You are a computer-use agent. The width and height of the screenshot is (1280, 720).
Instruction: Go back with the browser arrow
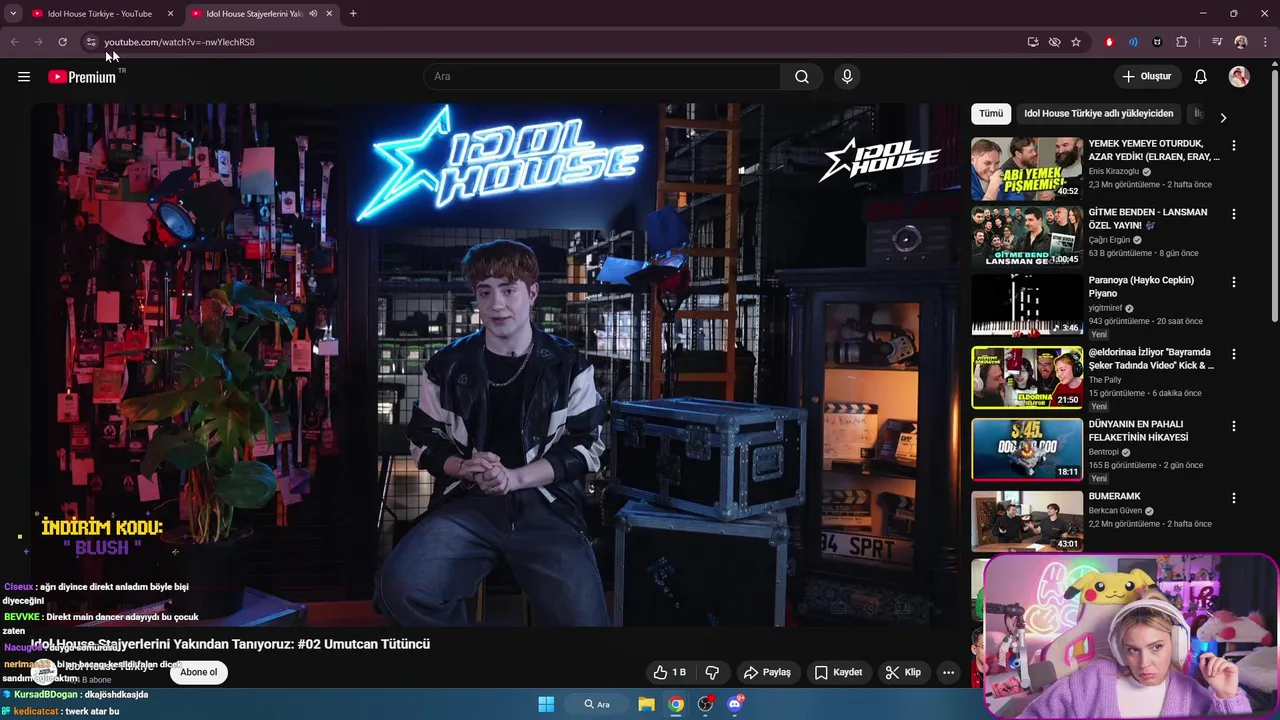(x=14, y=42)
